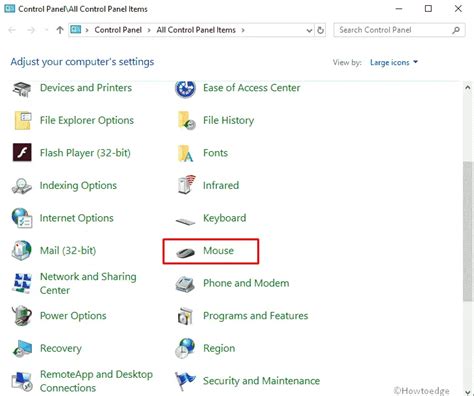Select the All Control Panel Items breadcrumb
Viewport: 474px width, 396px height.
tap(196, 30)
